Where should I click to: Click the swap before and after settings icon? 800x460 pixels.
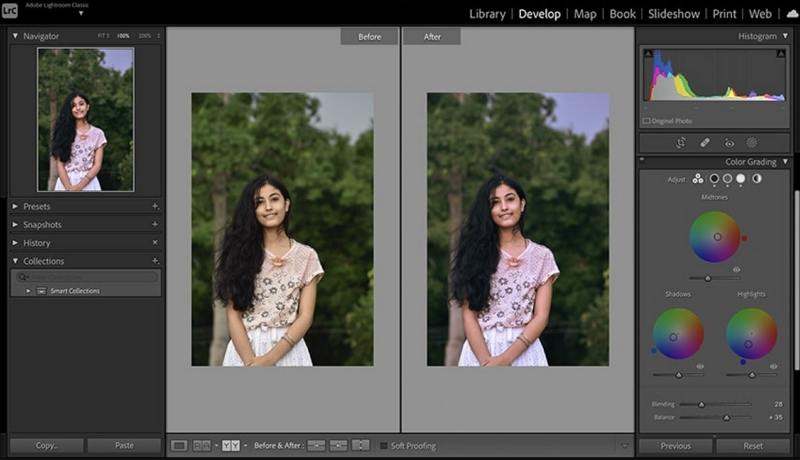[360, 445]
